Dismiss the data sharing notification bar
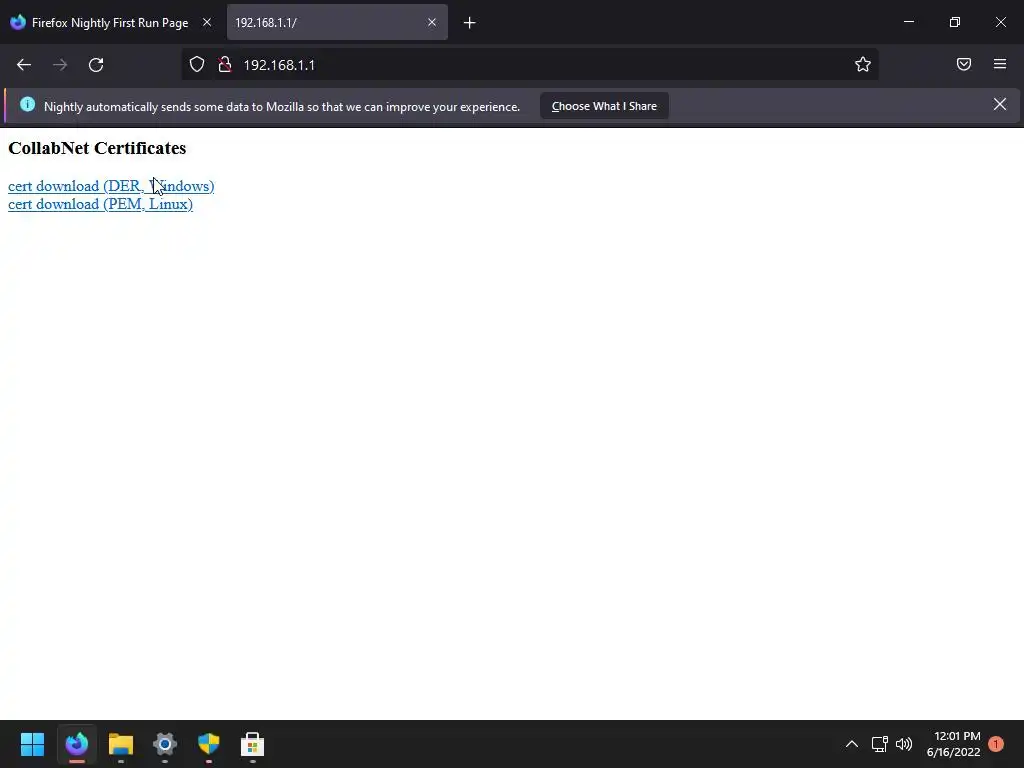This screenshot has width=1024, height=768. click(1000, 104)
